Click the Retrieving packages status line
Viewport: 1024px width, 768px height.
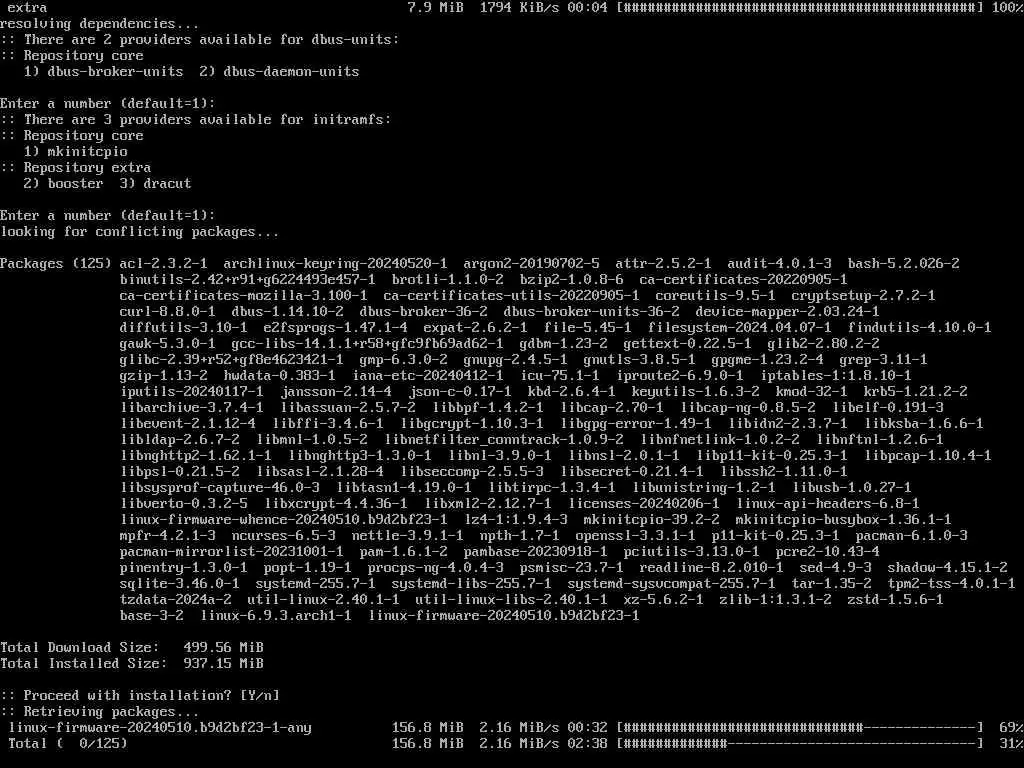point(100,712)
